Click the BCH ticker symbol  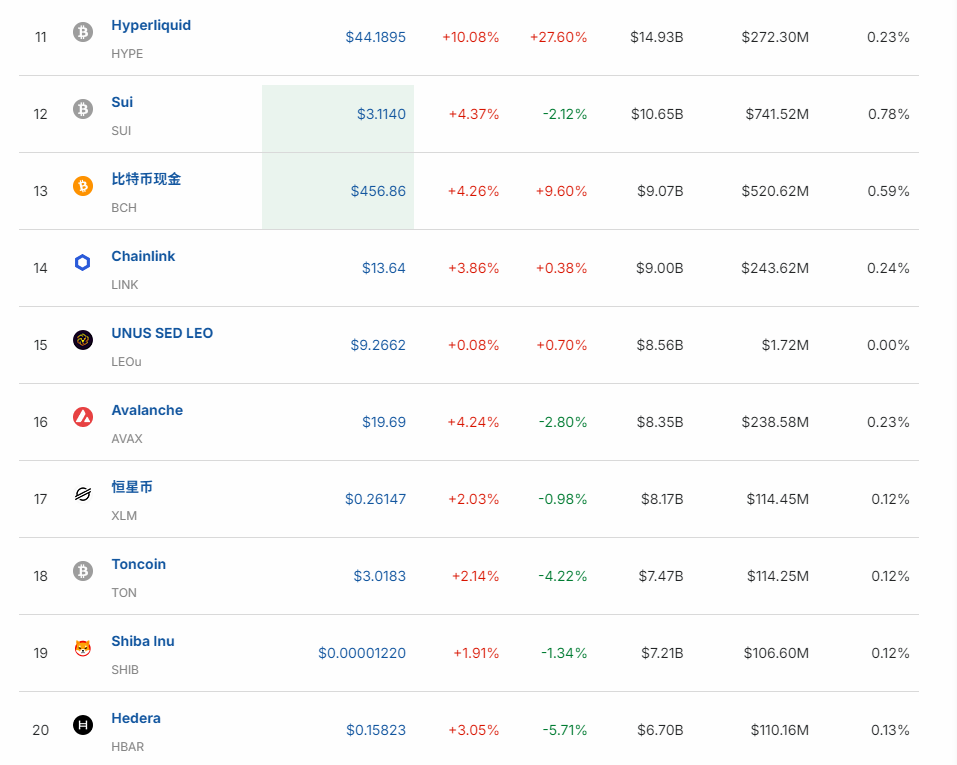pos(124,208)
